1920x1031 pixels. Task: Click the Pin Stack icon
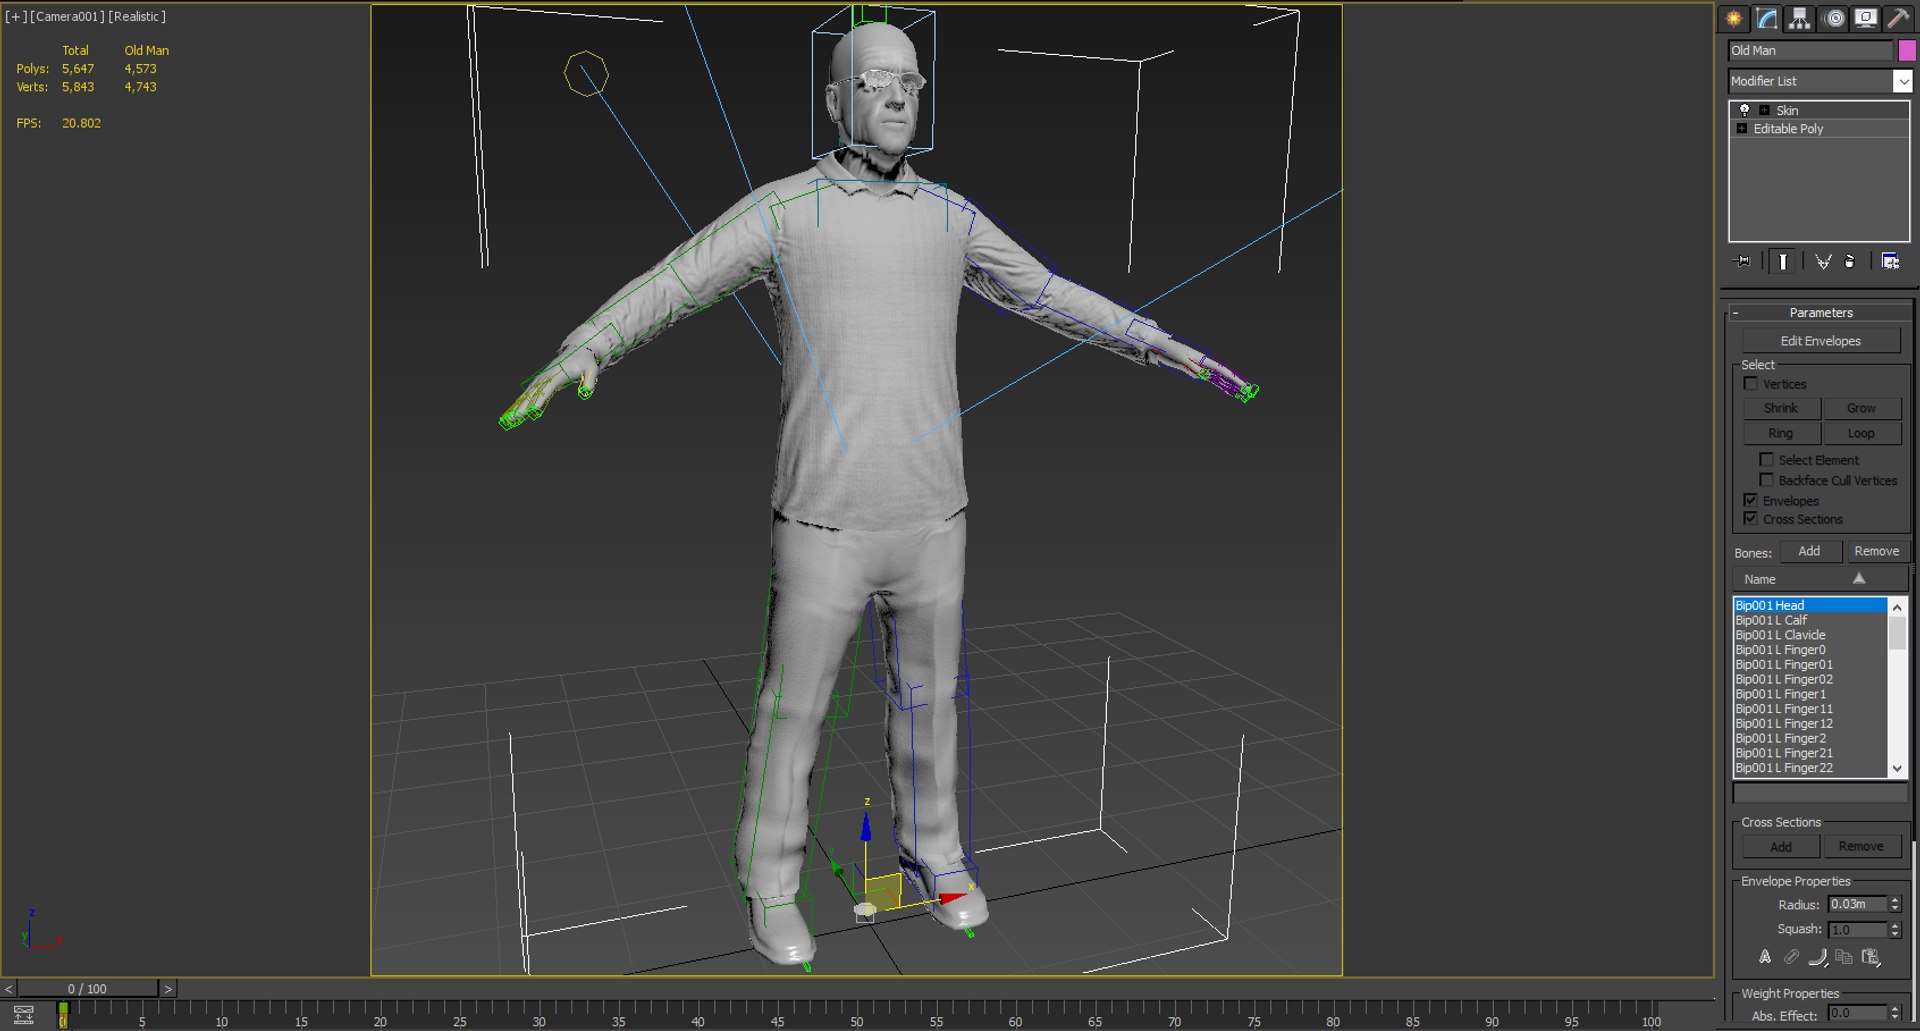(1742, 261)
